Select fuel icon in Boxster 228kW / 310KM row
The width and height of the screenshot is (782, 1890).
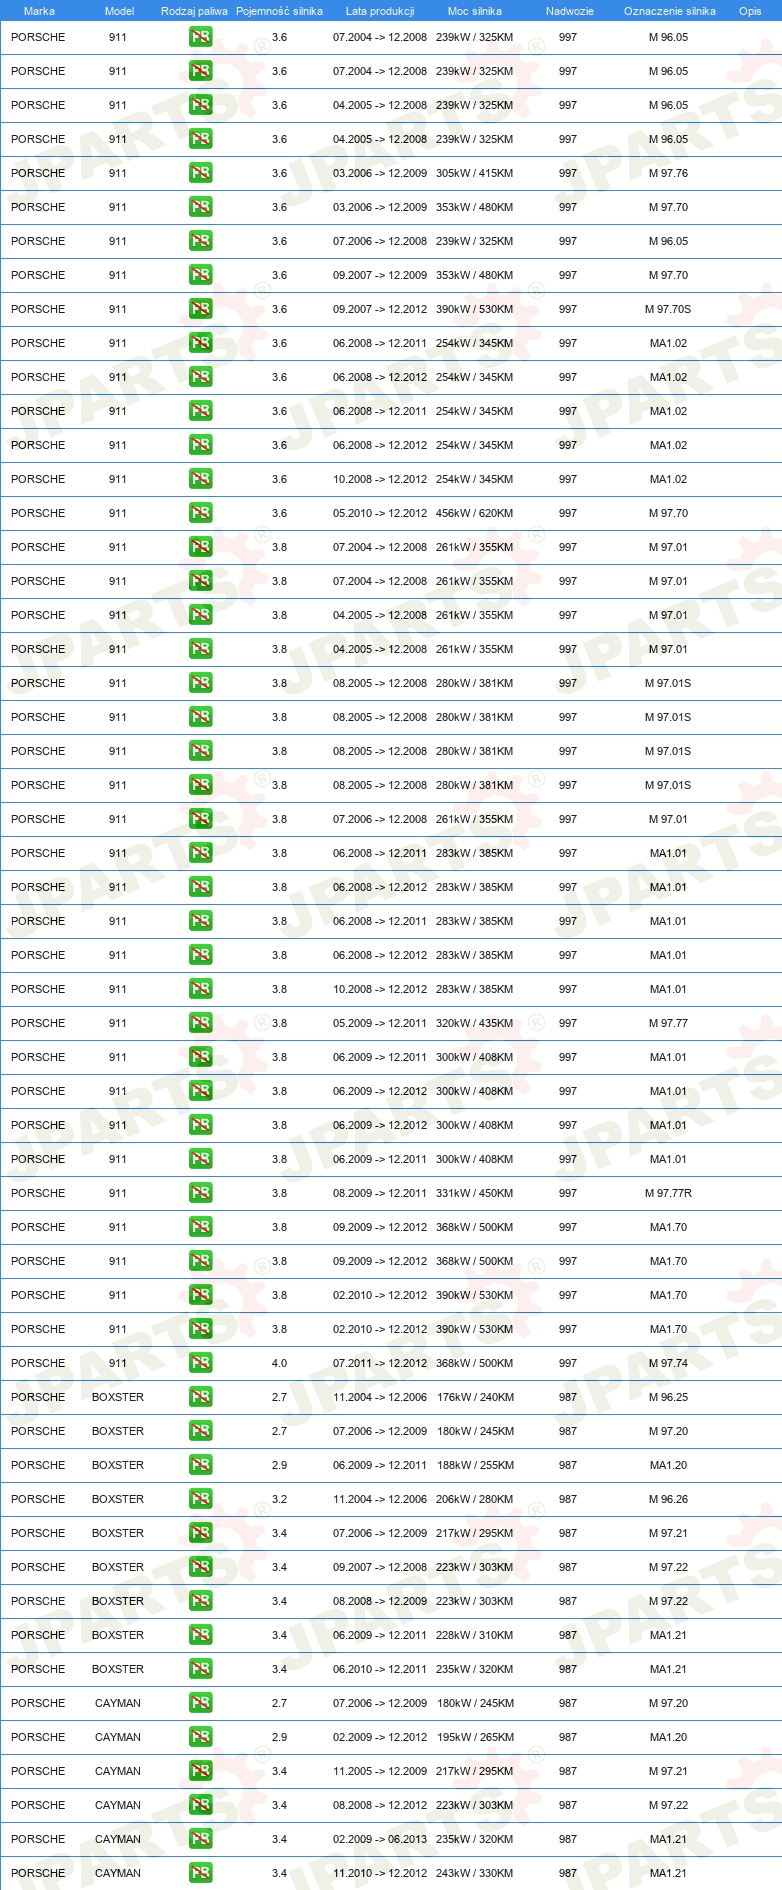pos(200,1635)
